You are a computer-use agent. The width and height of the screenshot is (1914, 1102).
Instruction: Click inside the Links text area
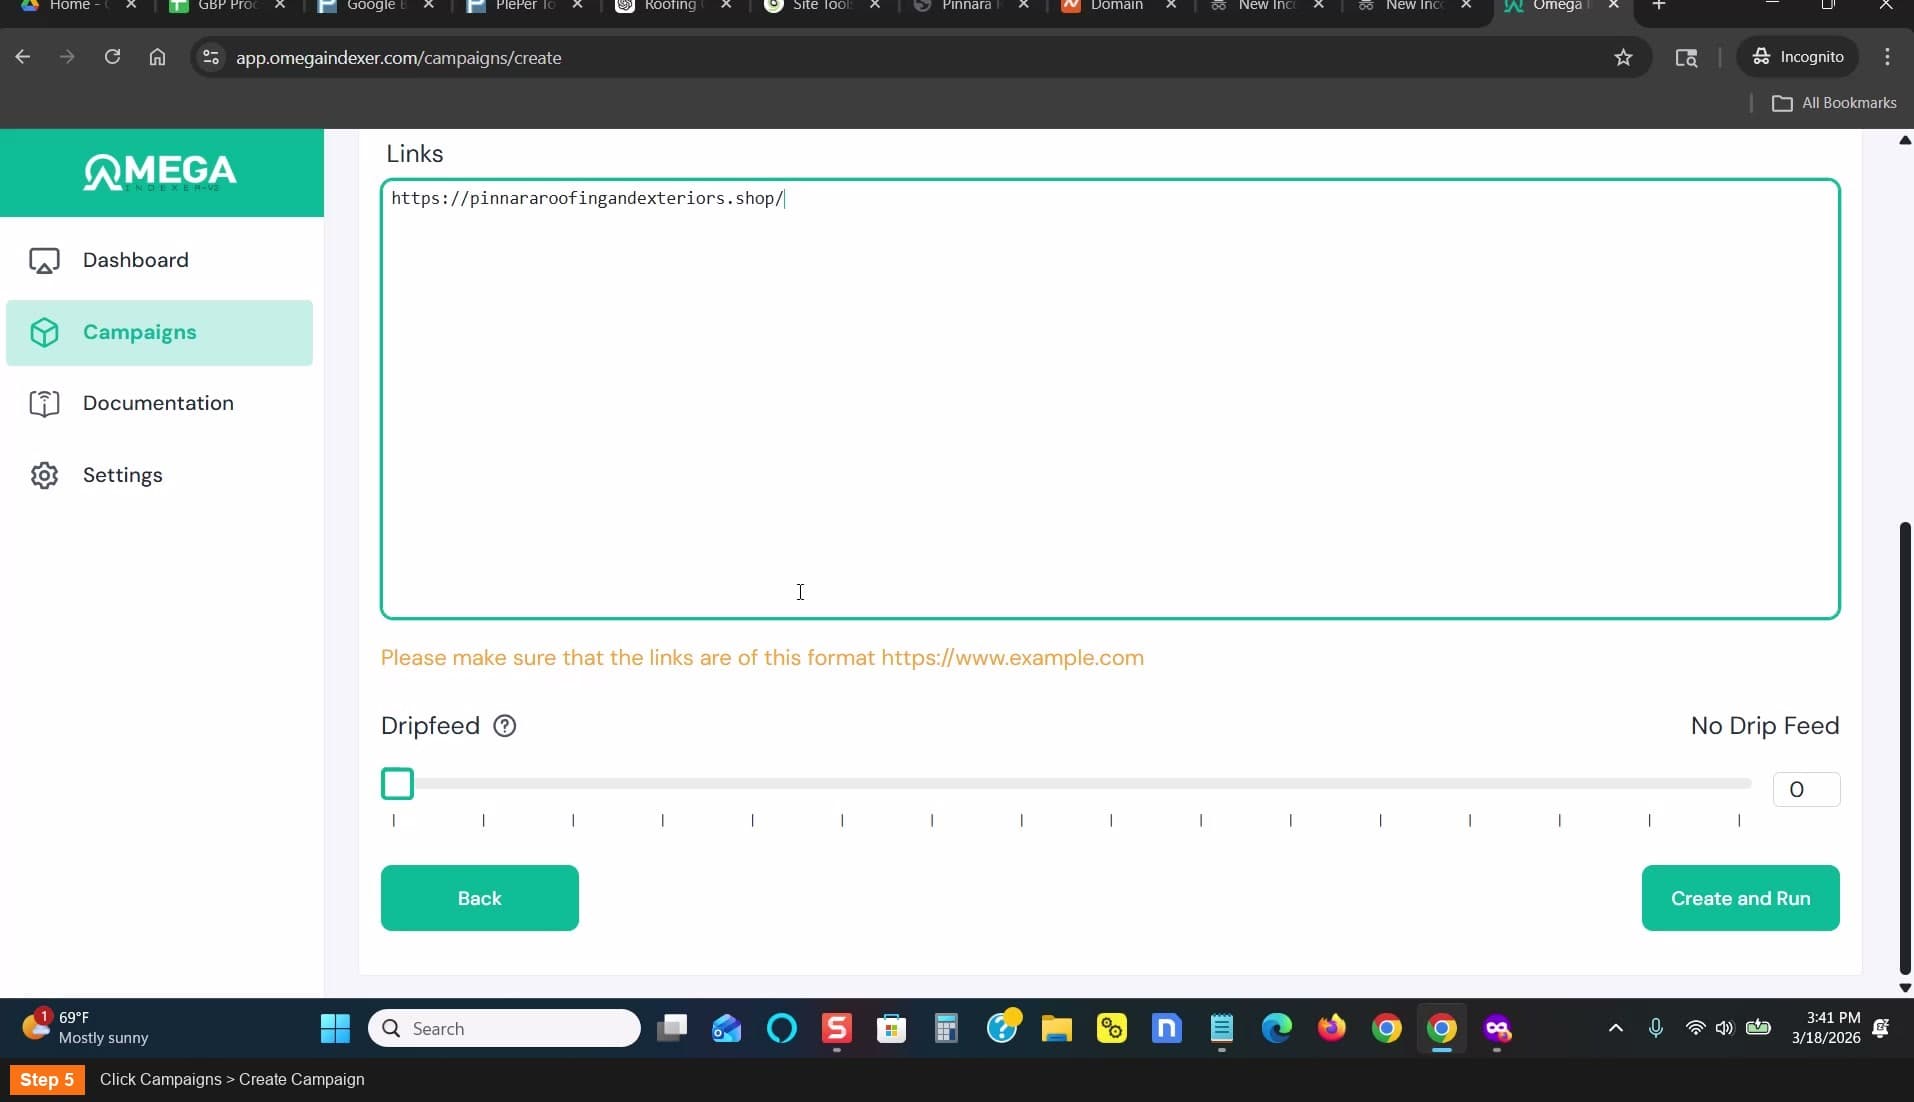click(x=1110, y=399)
